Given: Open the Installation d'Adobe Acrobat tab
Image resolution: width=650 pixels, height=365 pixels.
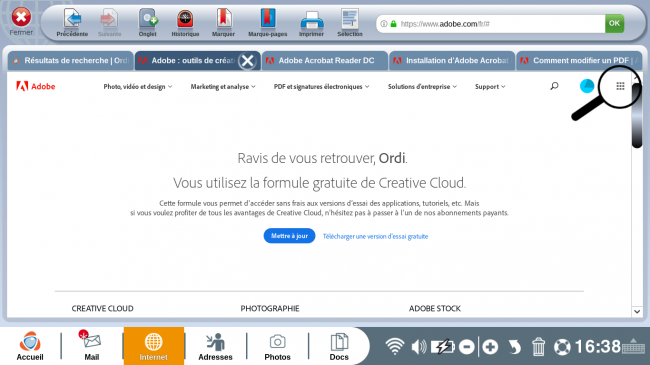Looking at the screenshot, I should (x=452, y=61).
